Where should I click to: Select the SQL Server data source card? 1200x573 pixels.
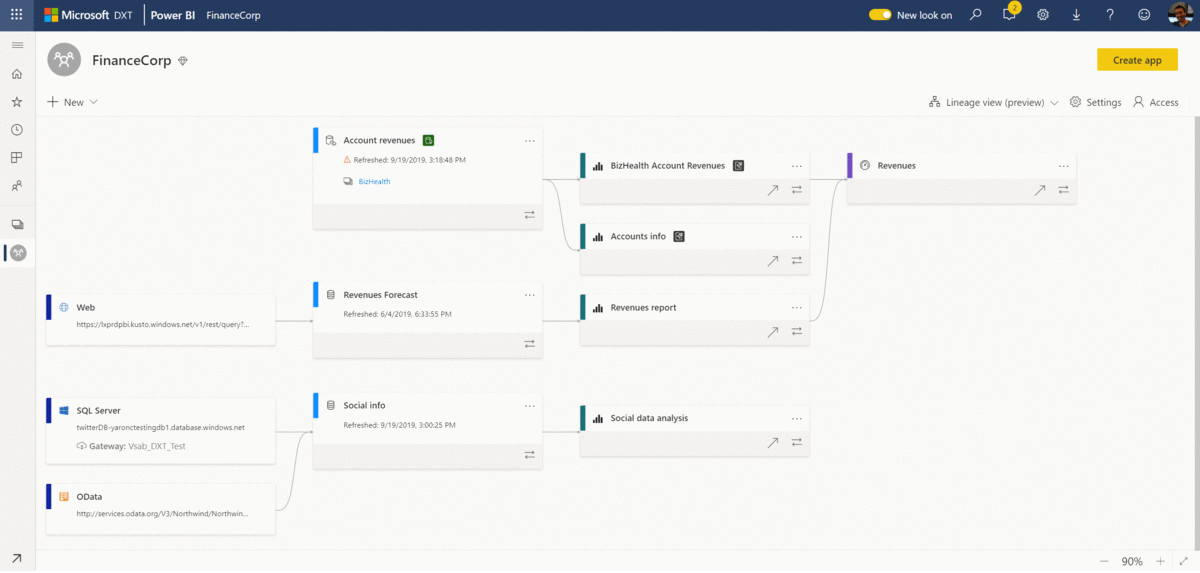[160, 430]
